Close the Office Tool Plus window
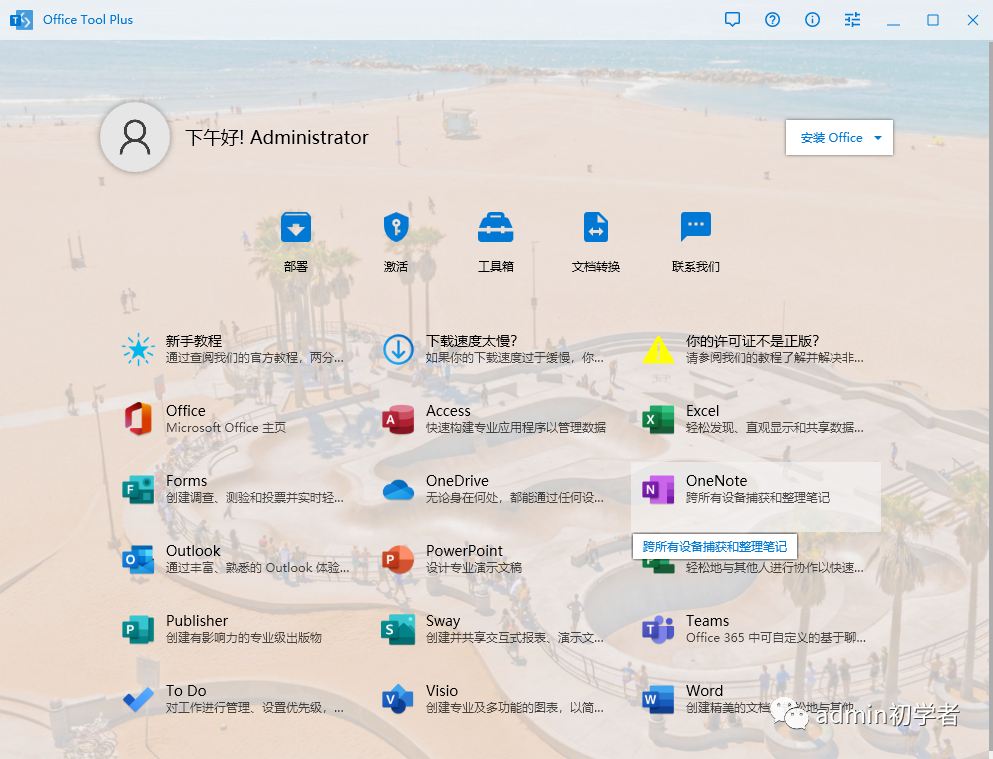The width and height of the screenshot is (993, 759). tap(973, 20)
